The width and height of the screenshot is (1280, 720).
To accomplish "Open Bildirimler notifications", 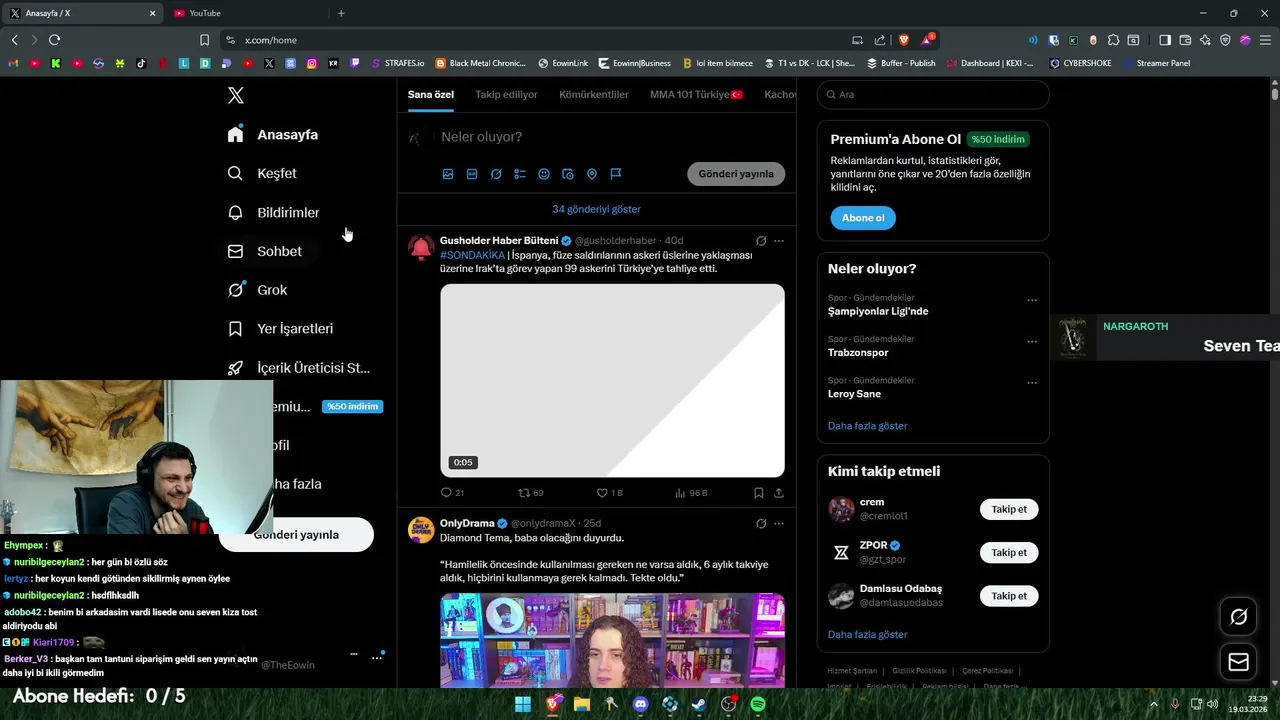I will 274,212.
